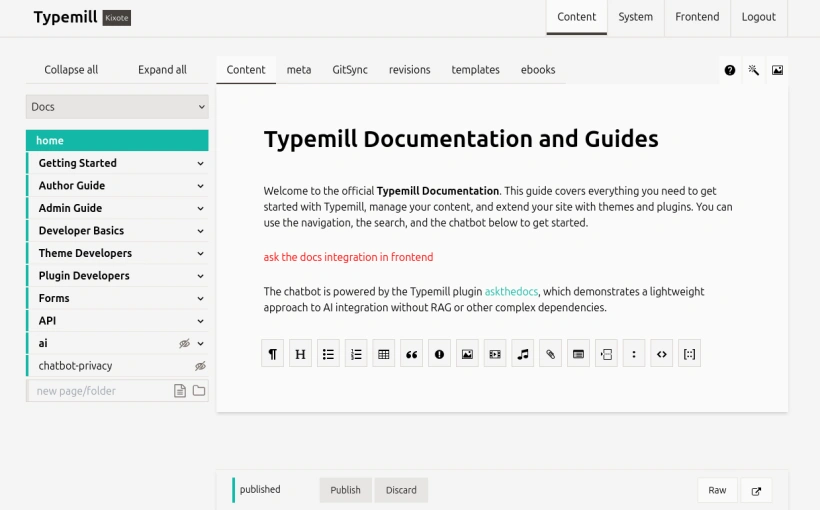
Task: Create new page with file icon
Action: (x=180, y=391)
